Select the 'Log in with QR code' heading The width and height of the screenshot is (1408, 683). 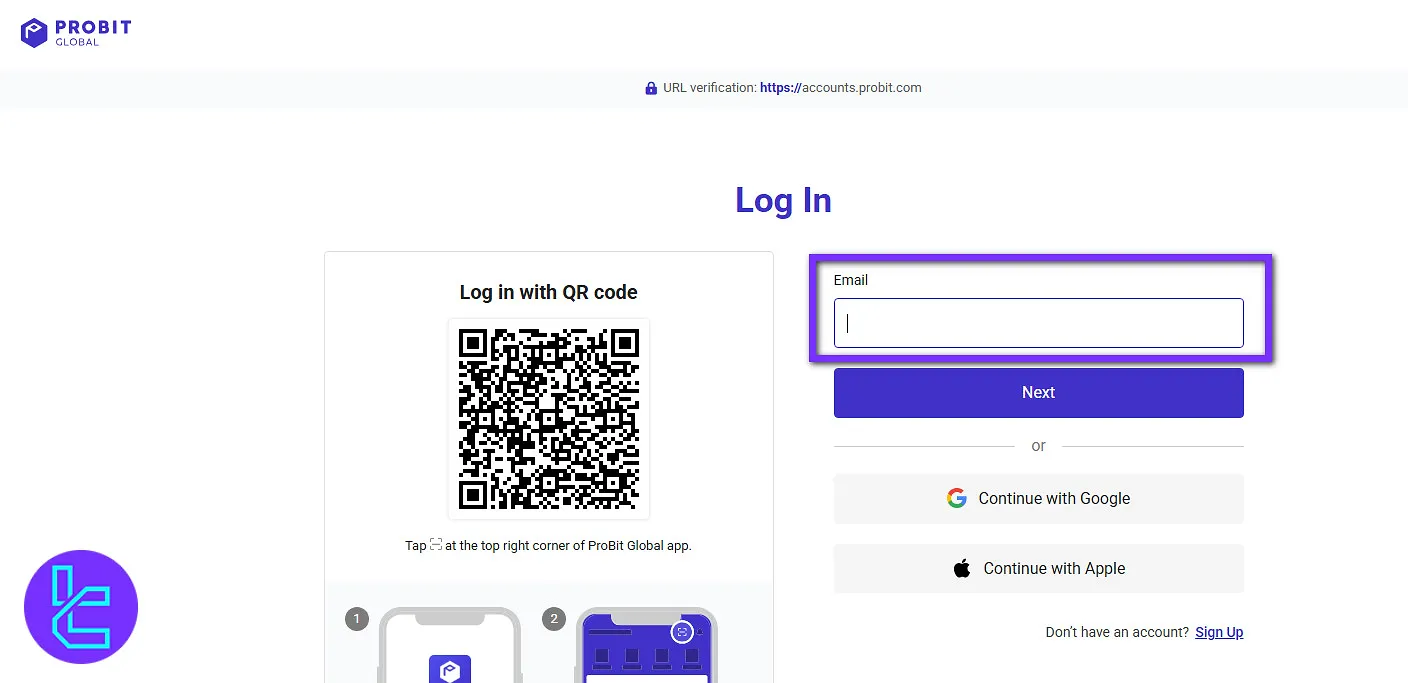[x=548, y=292]
